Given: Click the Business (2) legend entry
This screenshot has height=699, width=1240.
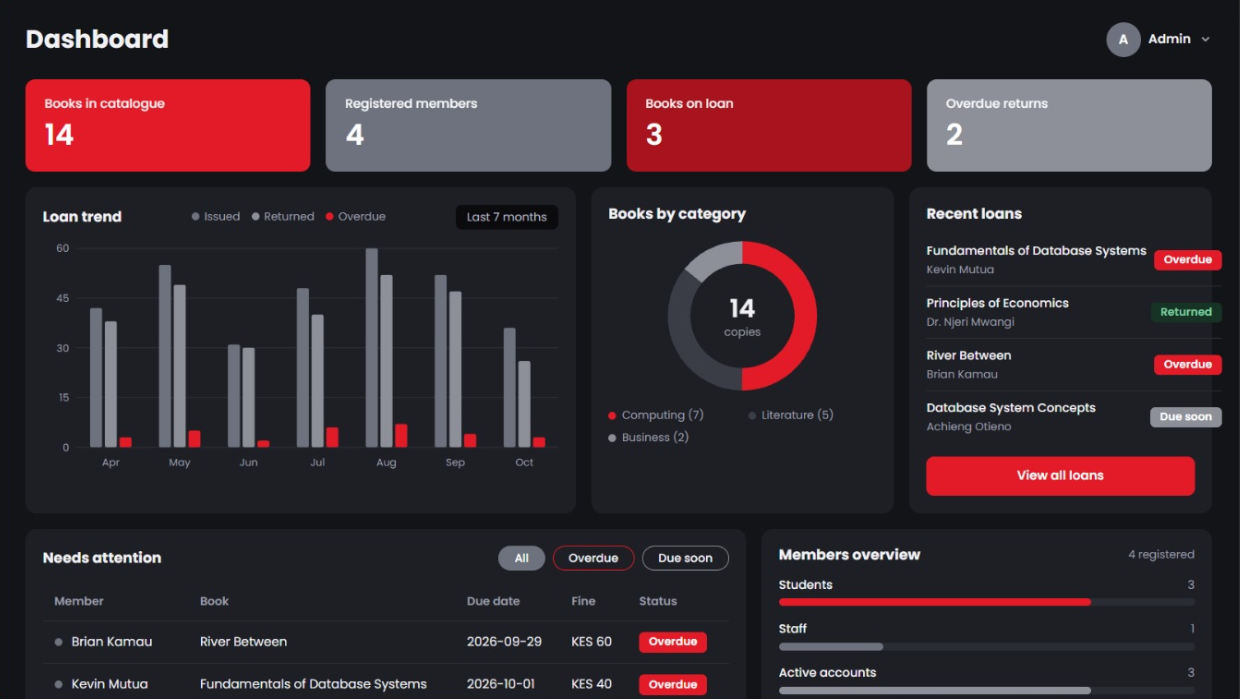Looking at the screenshot, I should click(648, 438).
